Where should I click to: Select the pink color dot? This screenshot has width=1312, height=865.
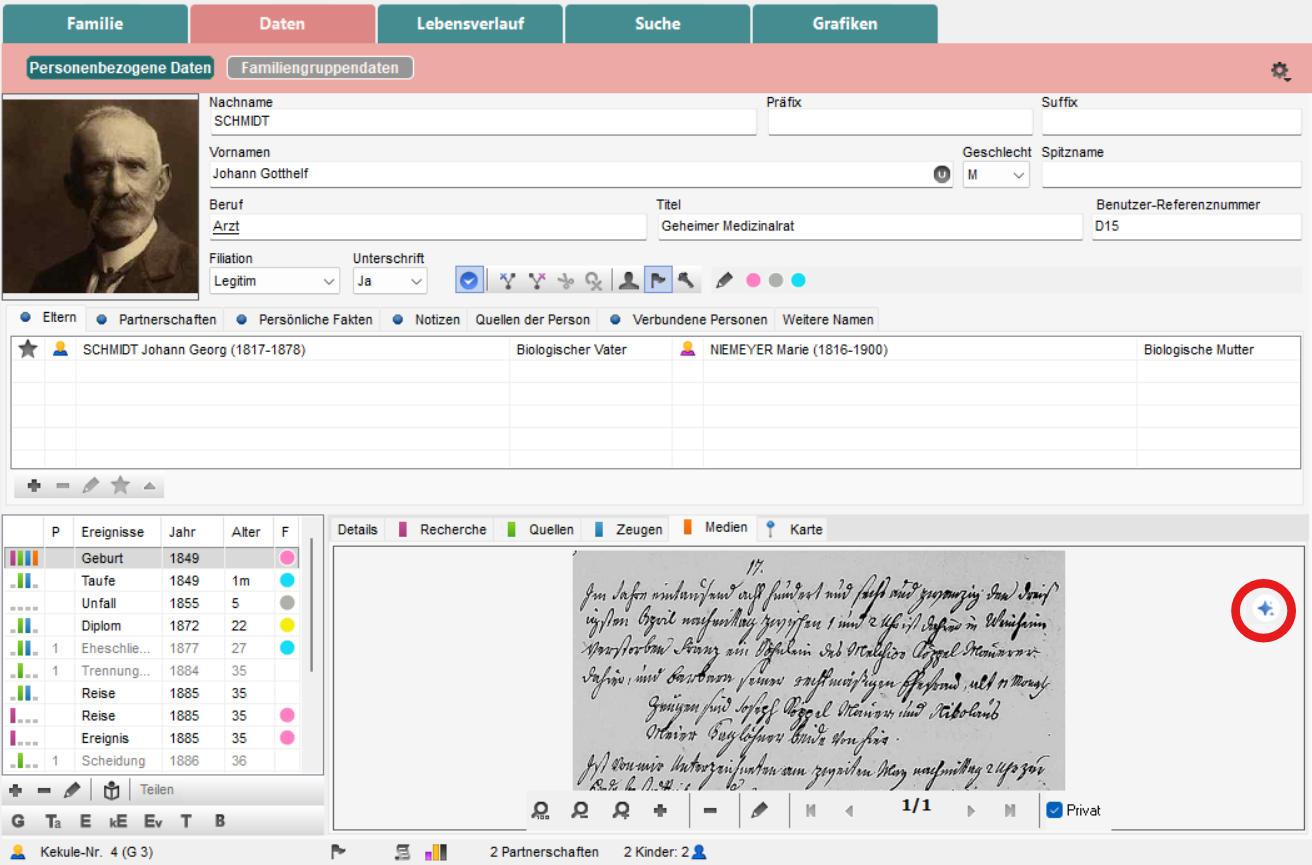pyautogui.click(x=753, y=281)
